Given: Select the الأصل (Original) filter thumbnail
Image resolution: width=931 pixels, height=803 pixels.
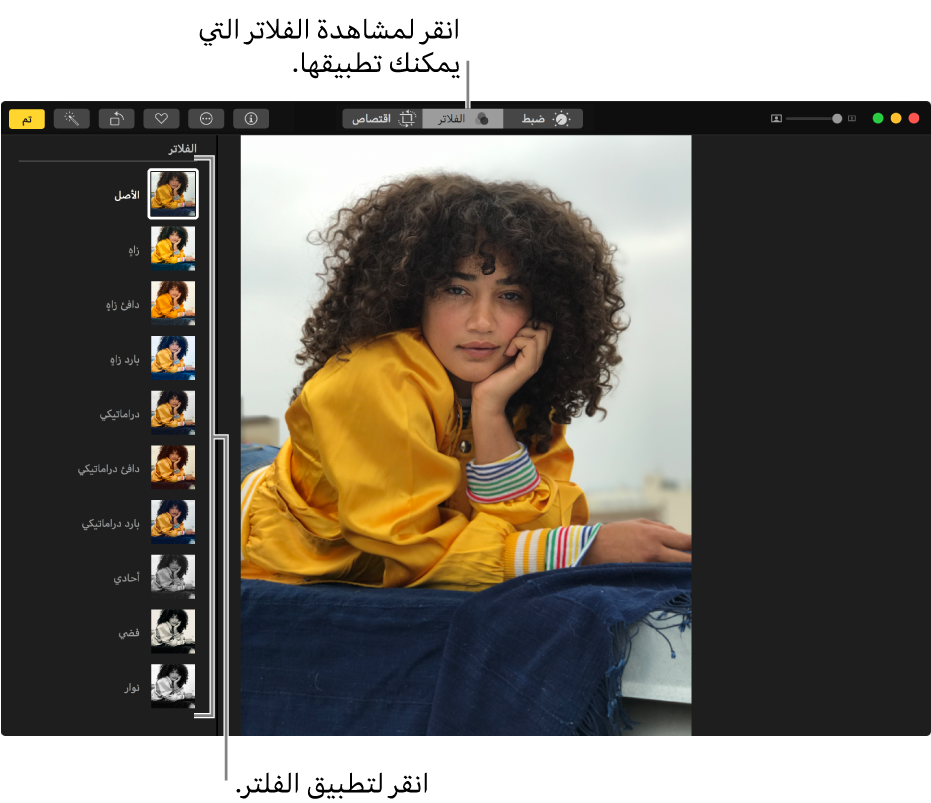Looking at the screenshot, I should coord(173,194).
